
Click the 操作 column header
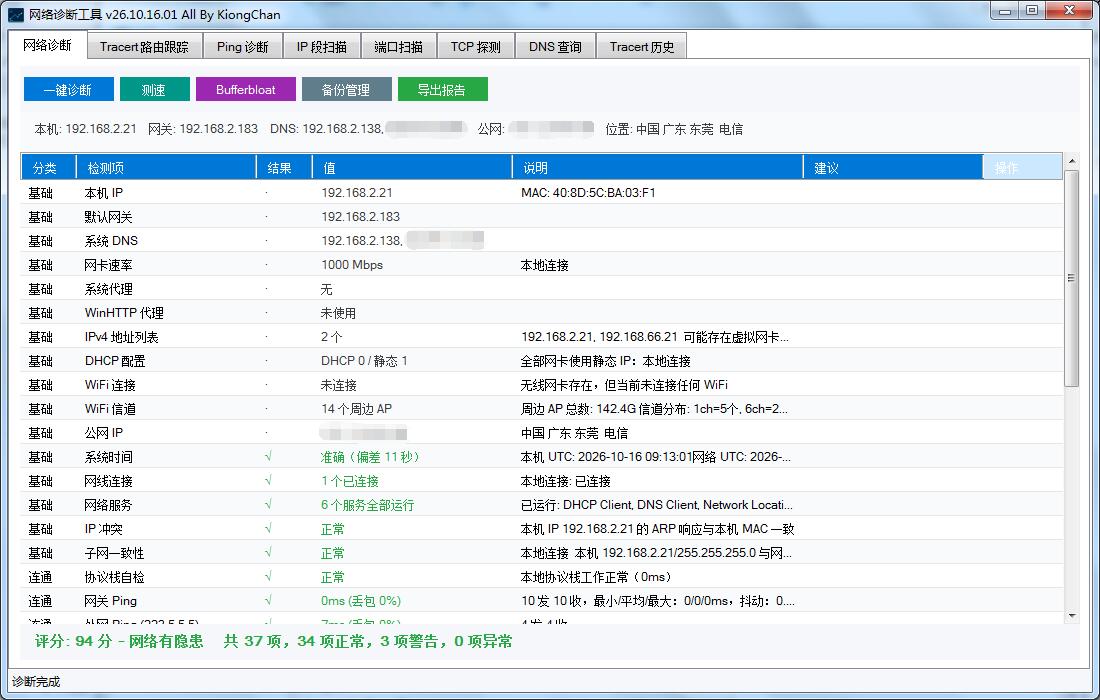[1022, 168]
